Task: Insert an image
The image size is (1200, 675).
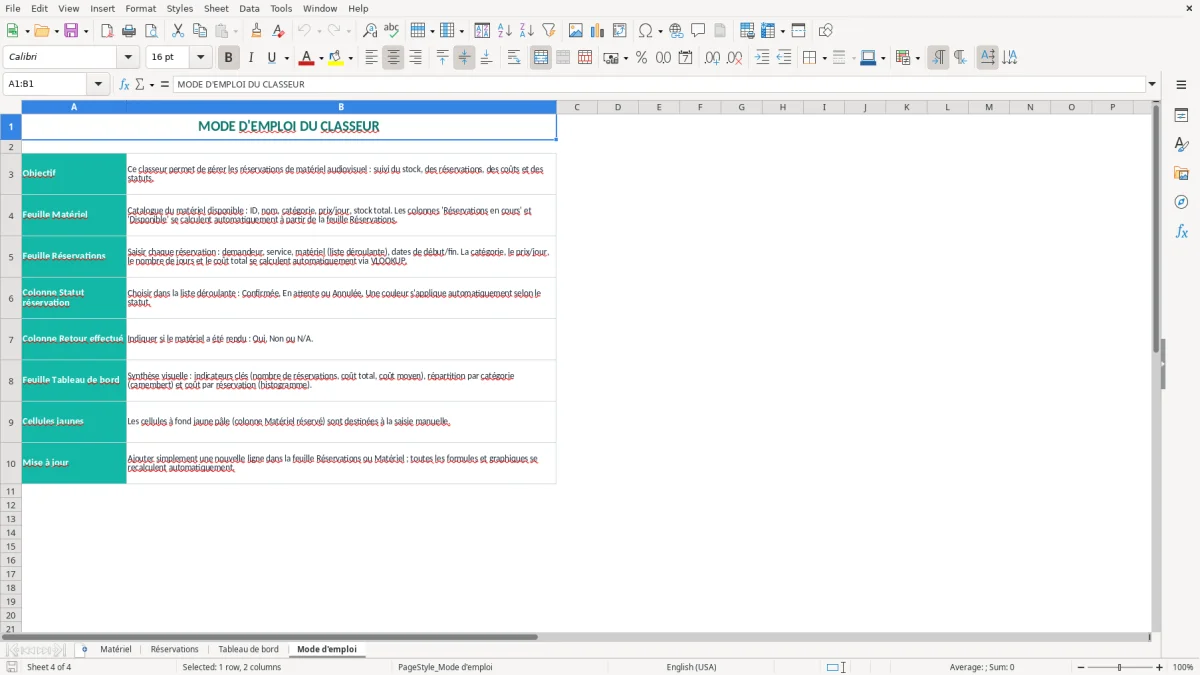Action: point(576,31)
